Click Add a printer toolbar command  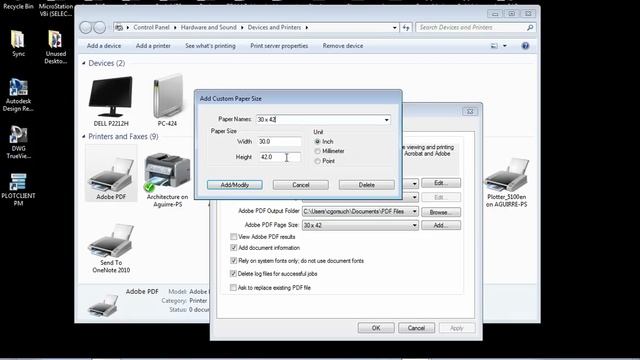[x=153, y=46]
